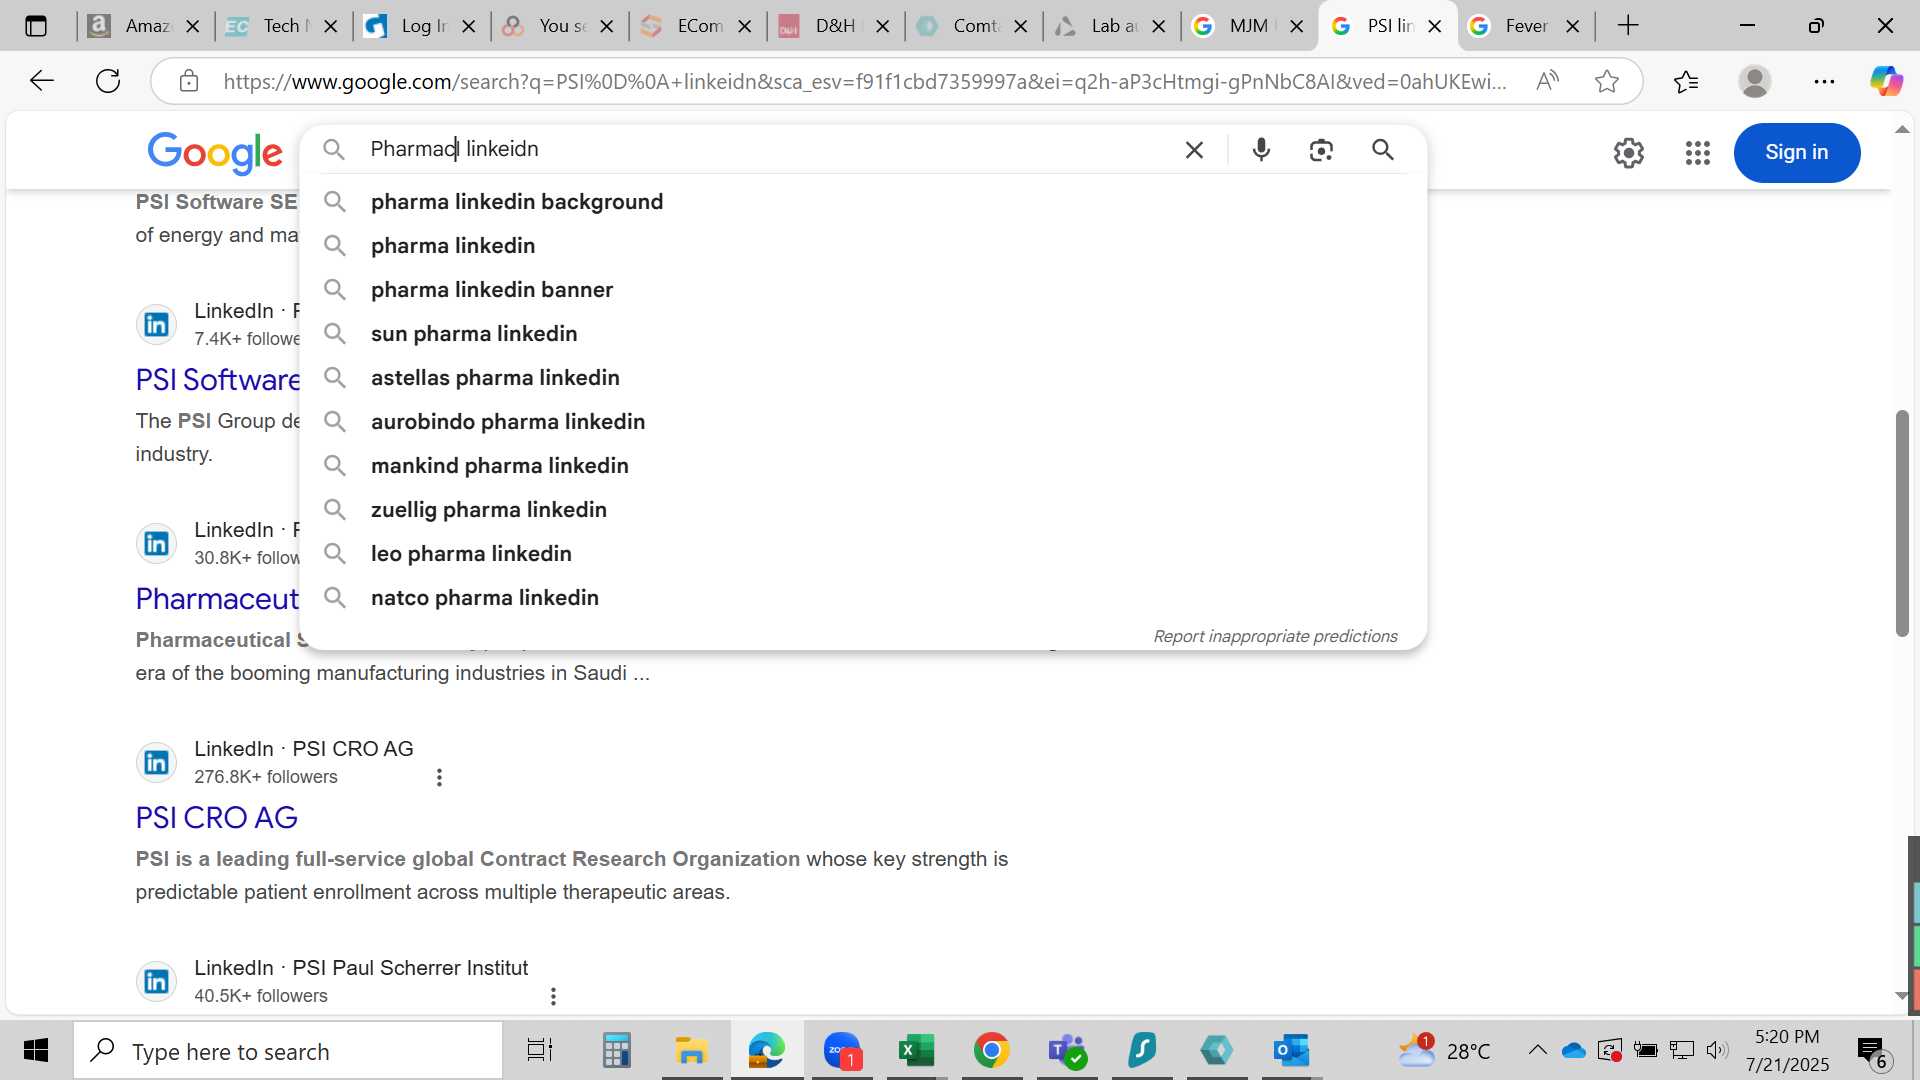Click into the Google search input
The width and height of the screenshot is (1920, 1080).
765,150
